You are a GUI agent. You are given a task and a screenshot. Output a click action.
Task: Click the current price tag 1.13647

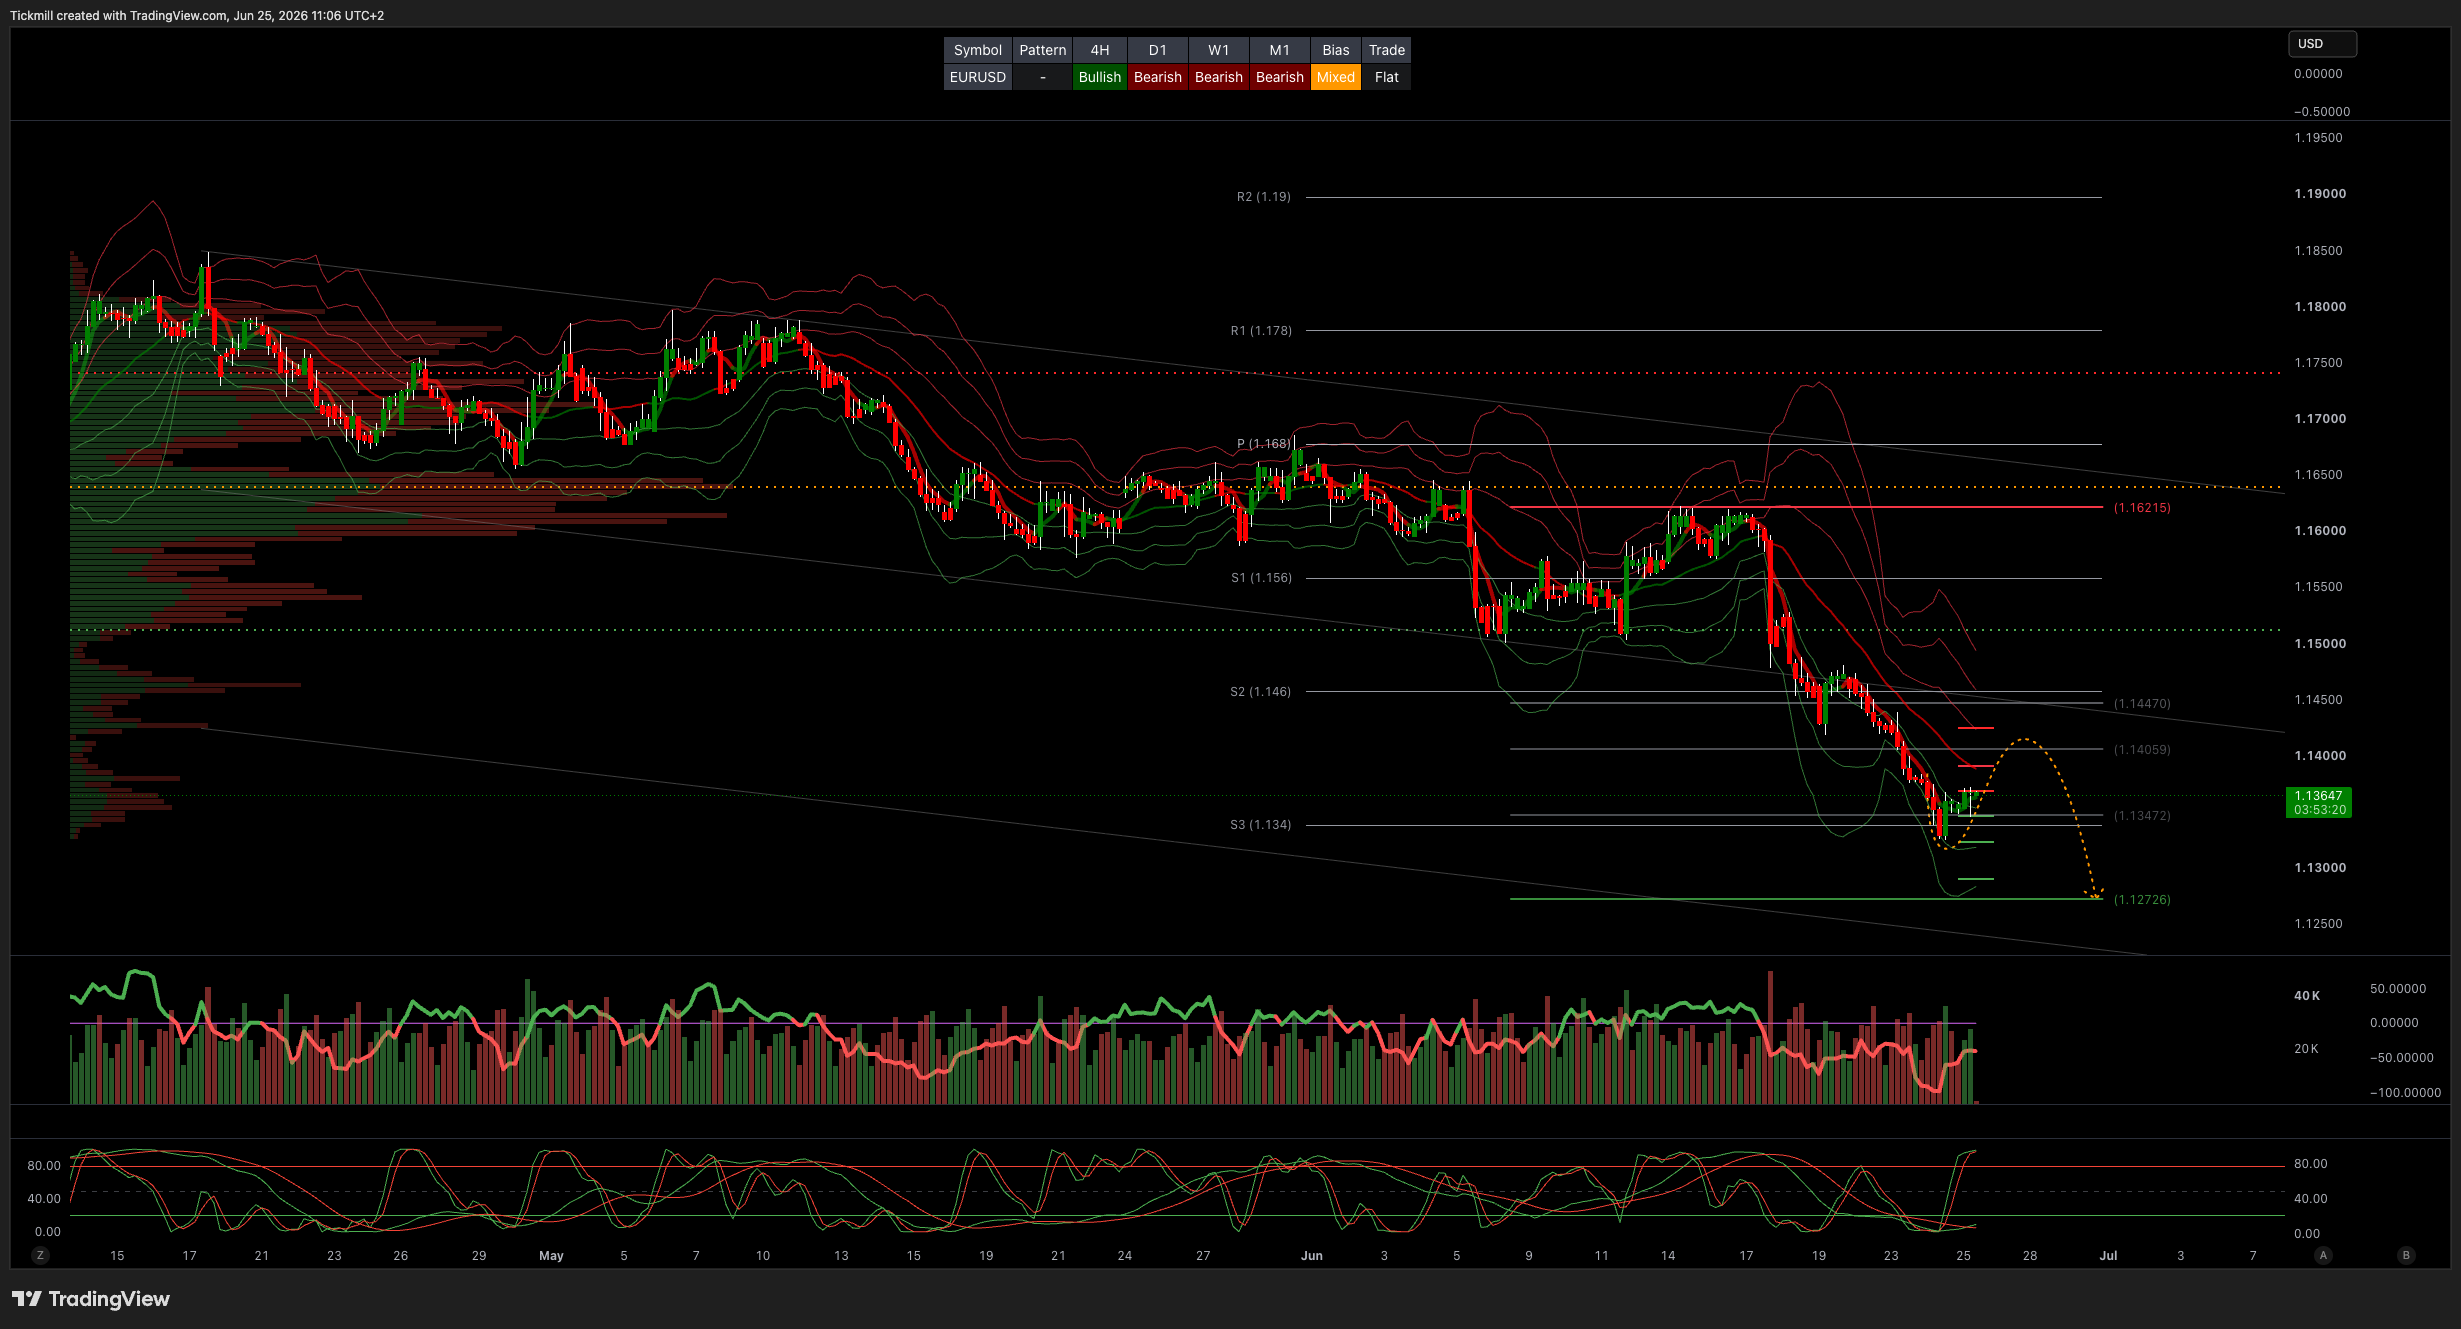click(2319, 802)
